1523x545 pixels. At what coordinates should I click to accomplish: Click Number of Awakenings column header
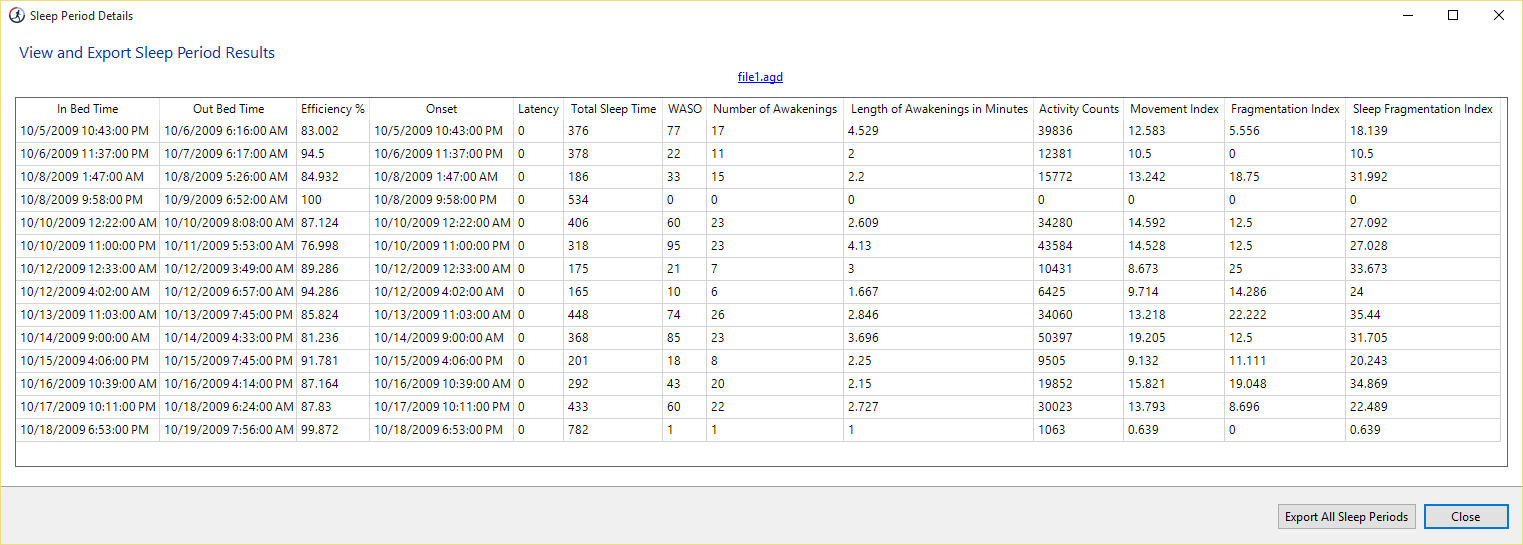775,109
